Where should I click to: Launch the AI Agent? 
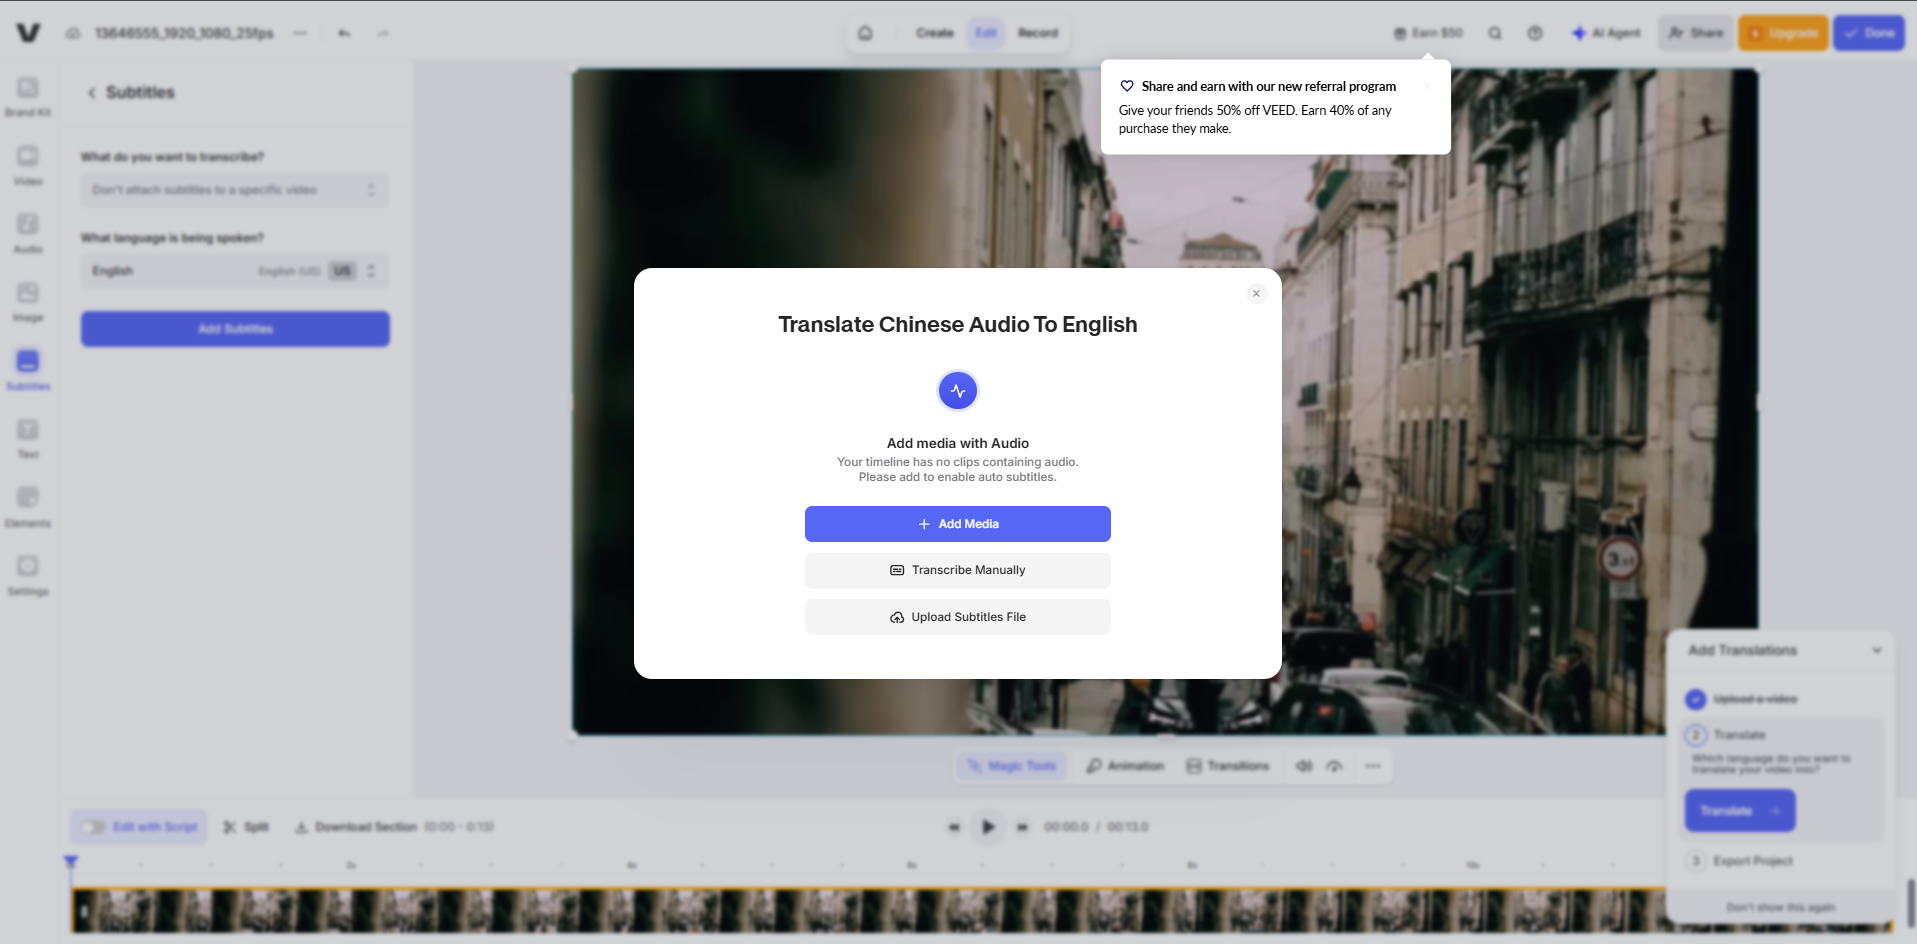[x=1605, y=32]
